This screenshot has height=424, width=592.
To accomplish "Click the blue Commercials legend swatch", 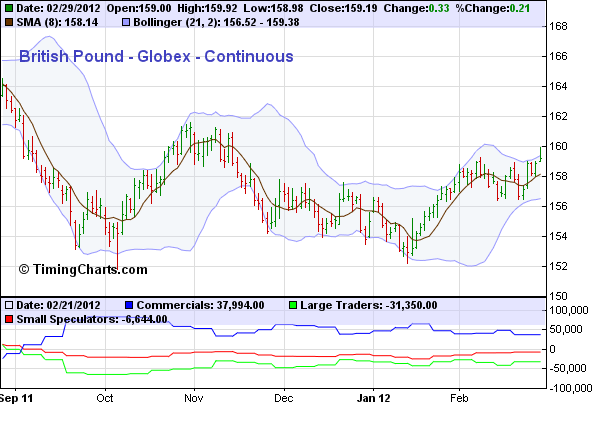I will pos(129,305).
